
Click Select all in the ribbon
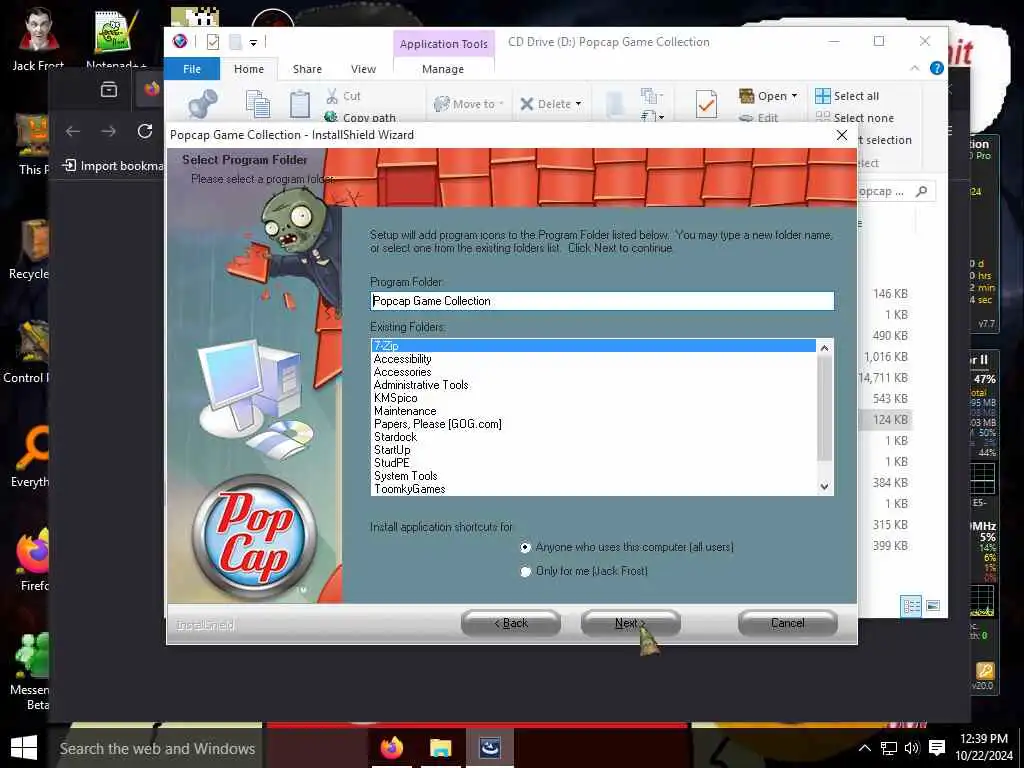point(847,96)
